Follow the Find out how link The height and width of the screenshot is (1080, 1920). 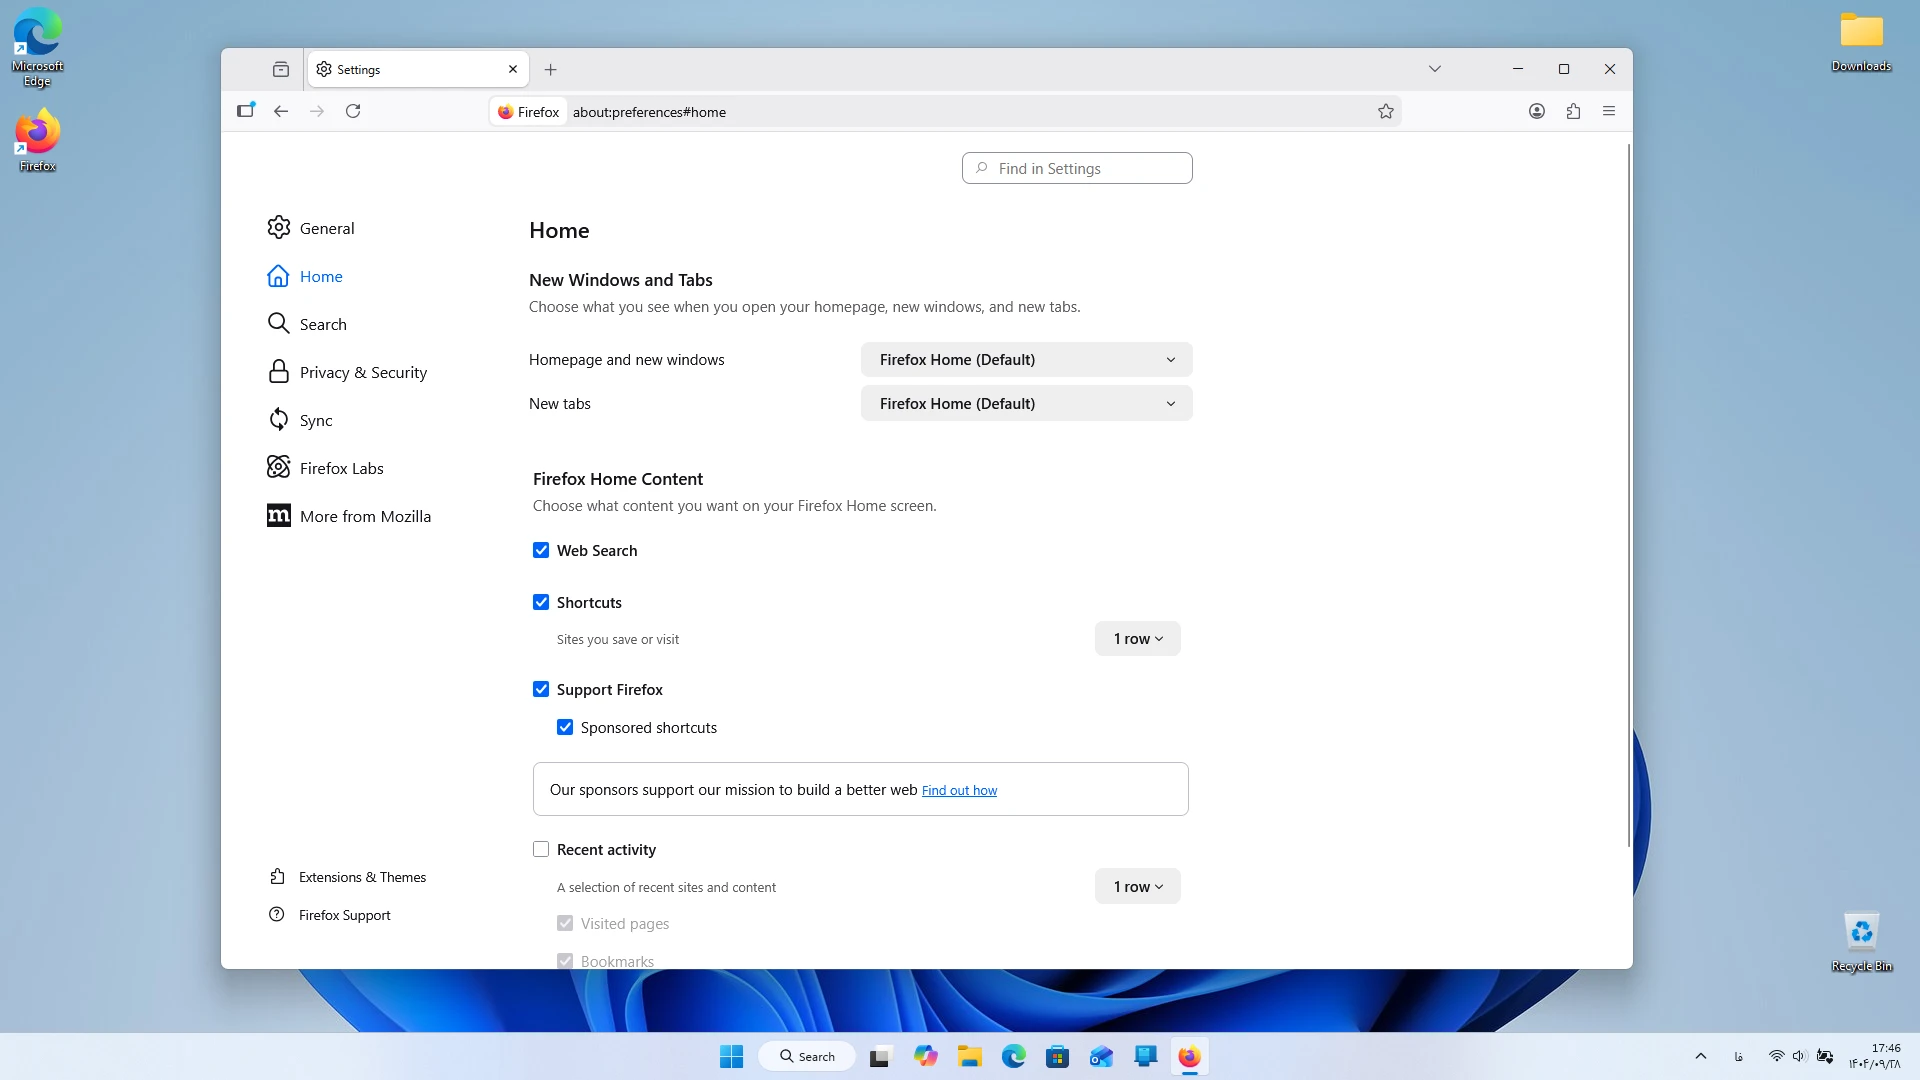click(959, 790)
